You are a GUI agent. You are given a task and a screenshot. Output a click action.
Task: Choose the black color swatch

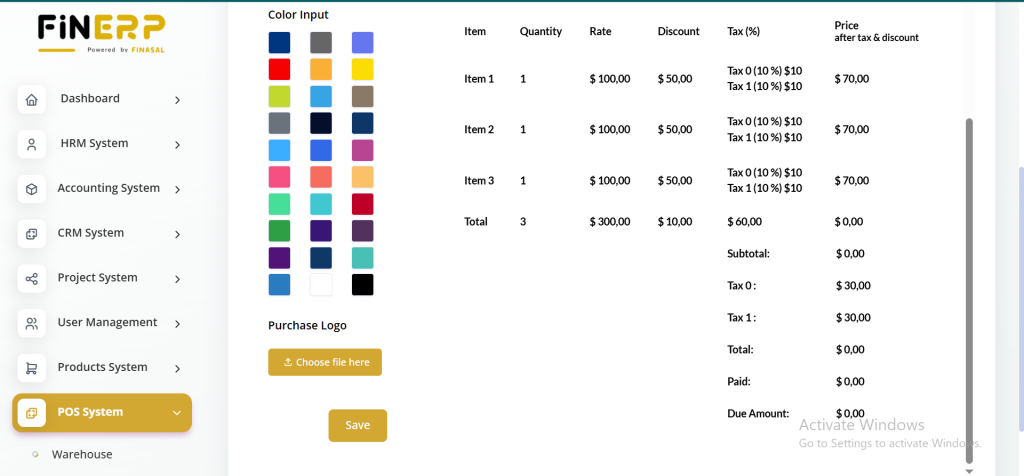[x=362, y=285]
